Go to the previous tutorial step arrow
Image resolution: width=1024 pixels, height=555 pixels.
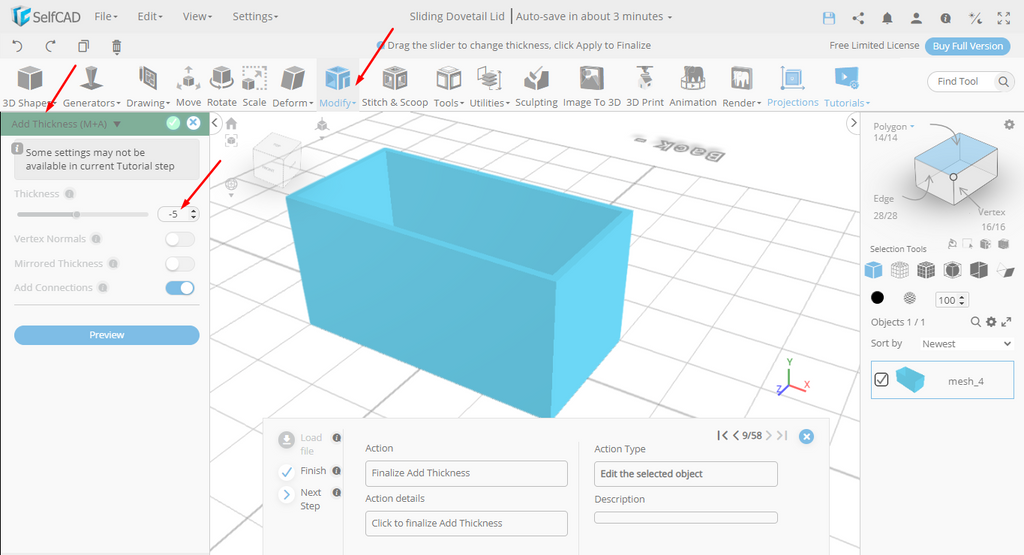pyautogui.click(x=736, y=436)
